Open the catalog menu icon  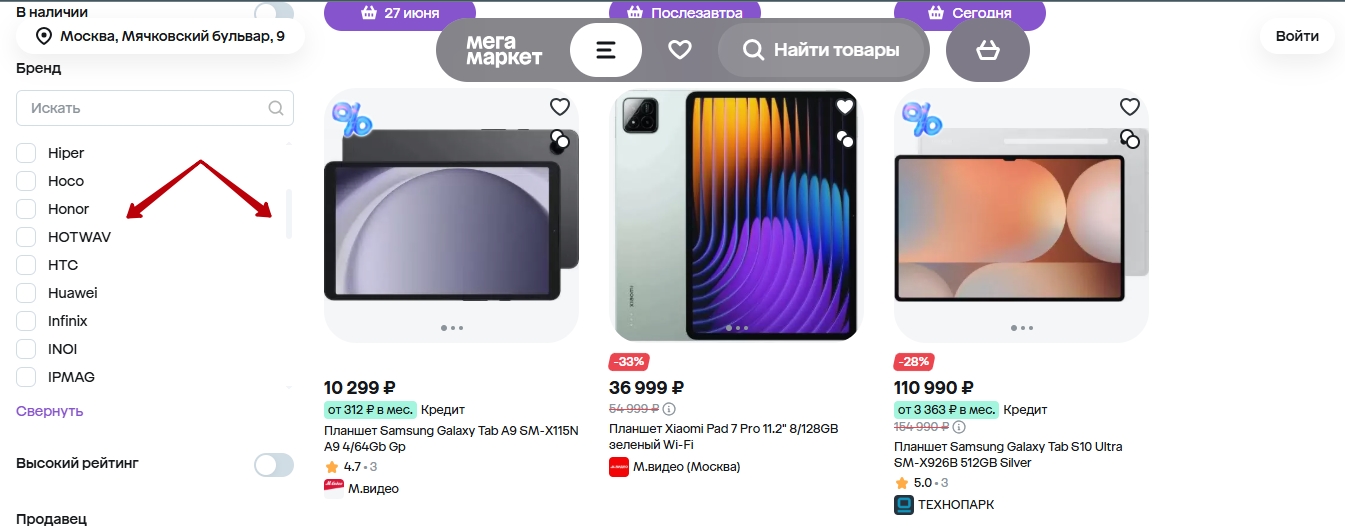coord(605,50)
